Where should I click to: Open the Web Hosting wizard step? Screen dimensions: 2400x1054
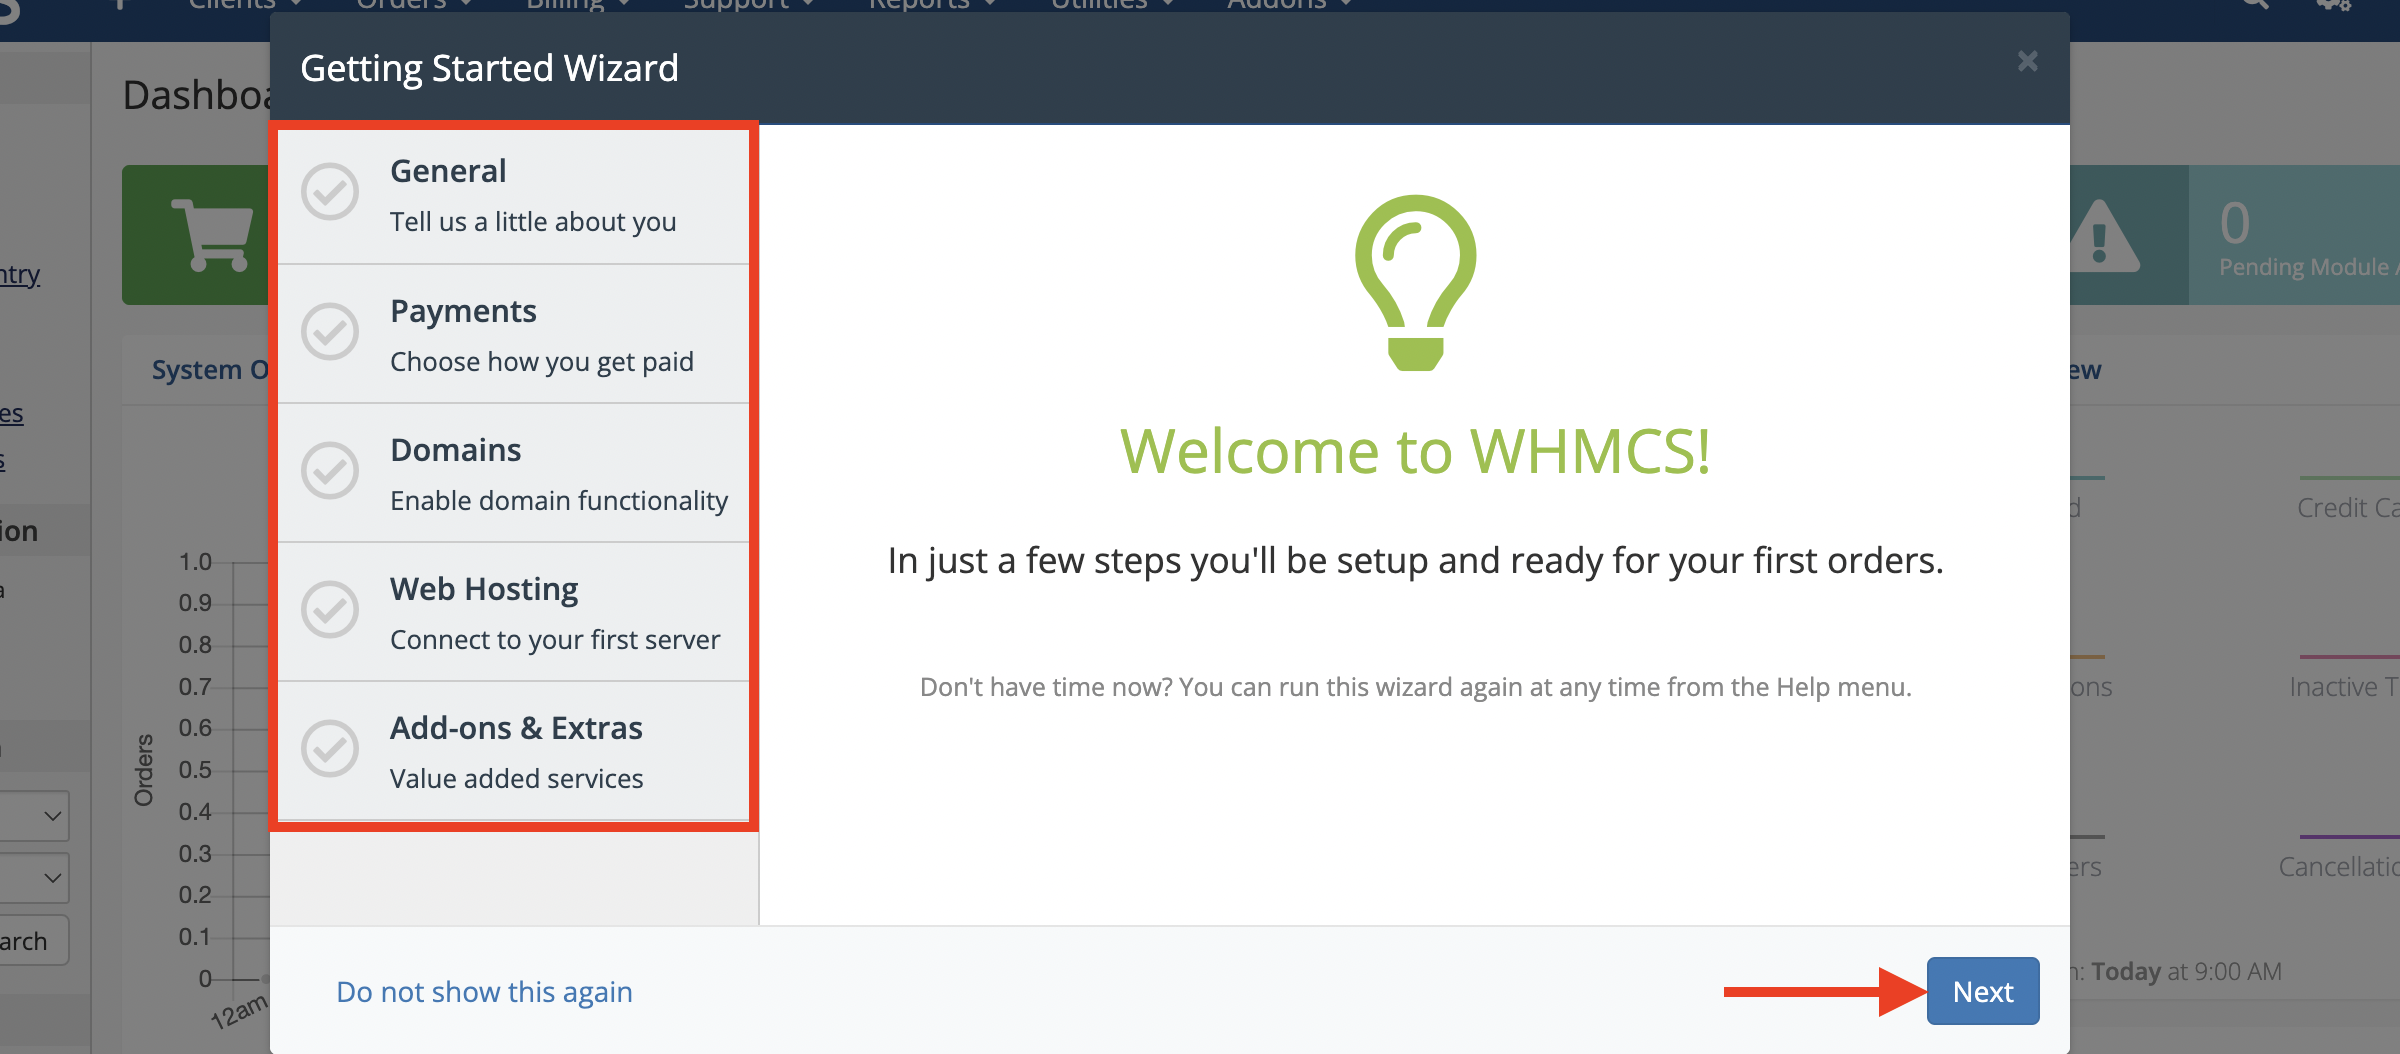click(x=514, y=612)
